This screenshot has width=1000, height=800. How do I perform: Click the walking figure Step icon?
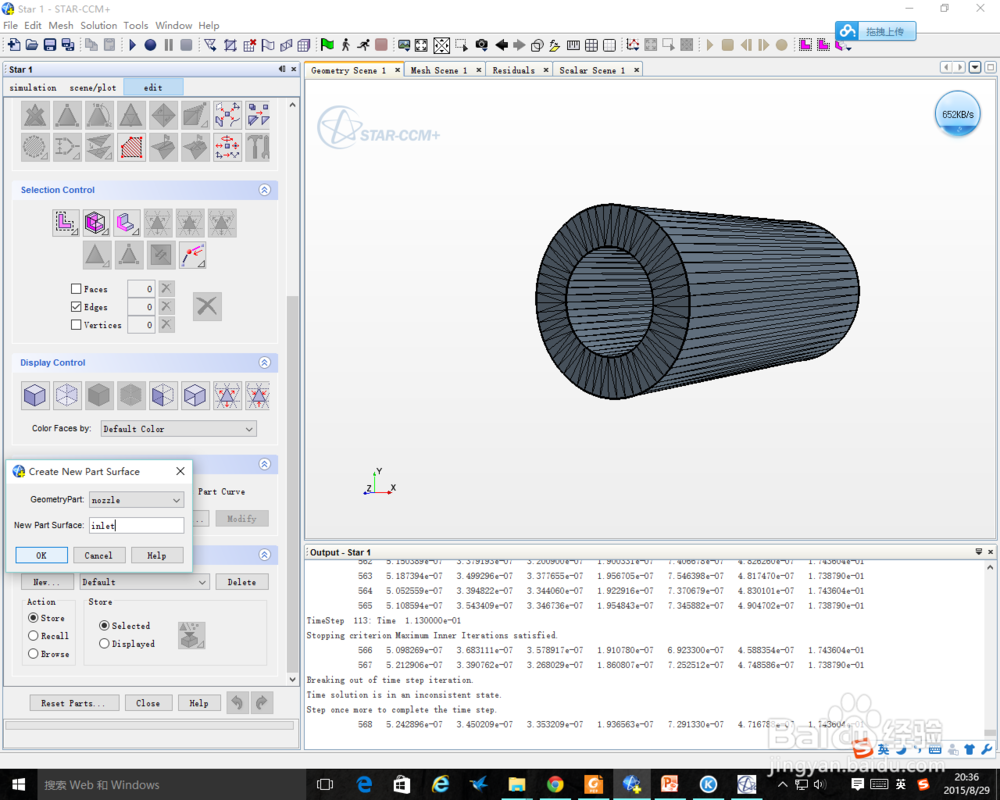pyautogui.click(x=345, y=45)
